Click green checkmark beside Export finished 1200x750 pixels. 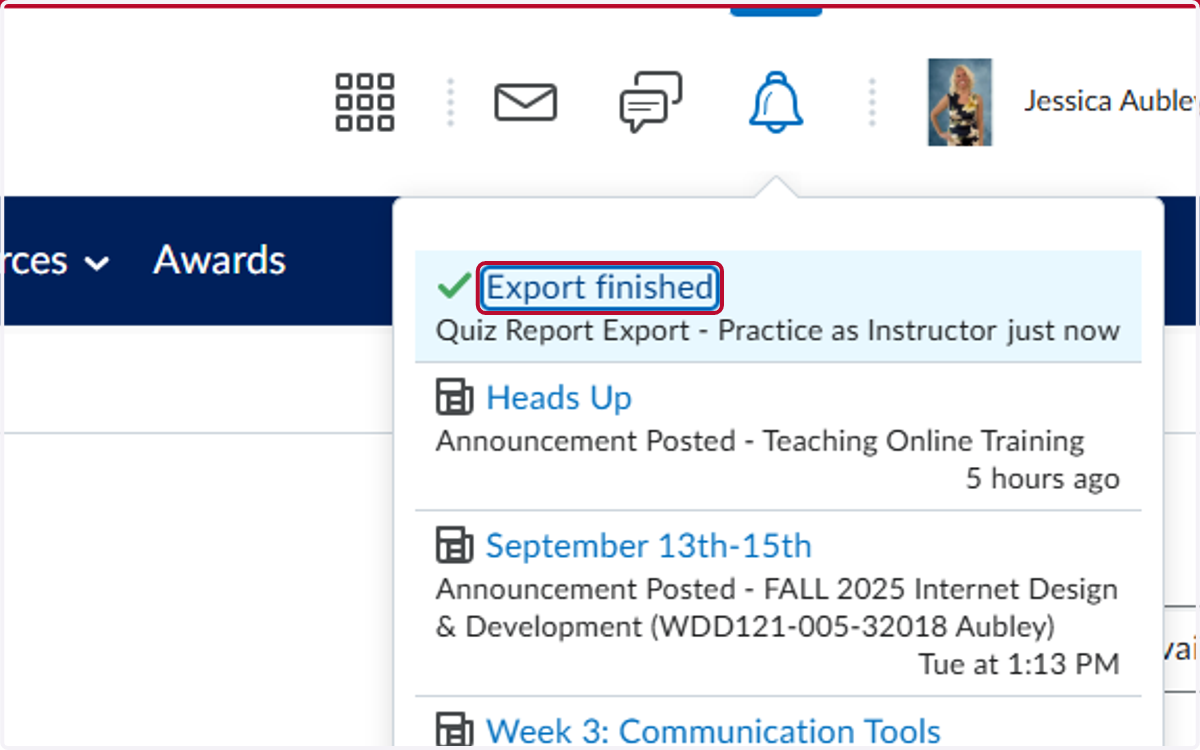(x=454, y=287)
